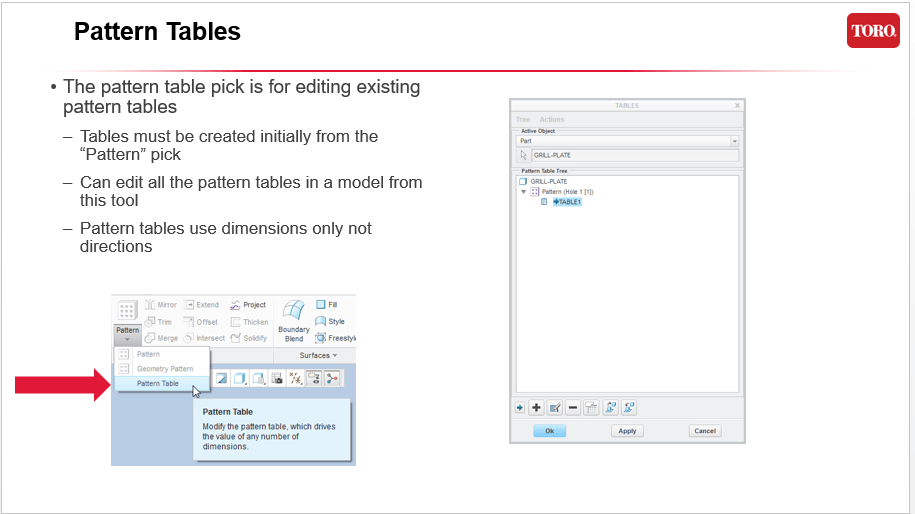The height and width of the screenshot is (514, 915).
Task: Open the Active Object Part dropdown
Action: tap(628, 141)
